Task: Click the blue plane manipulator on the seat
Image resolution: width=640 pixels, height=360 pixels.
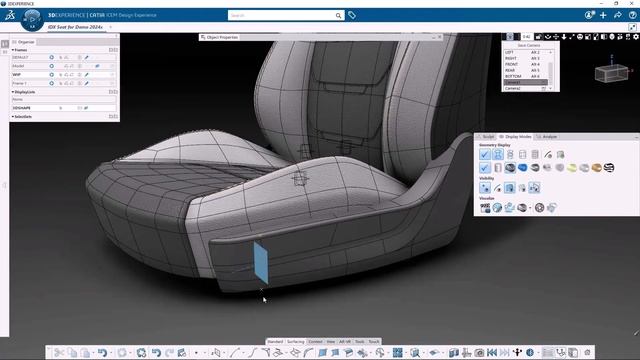Action: coord(261,262)
